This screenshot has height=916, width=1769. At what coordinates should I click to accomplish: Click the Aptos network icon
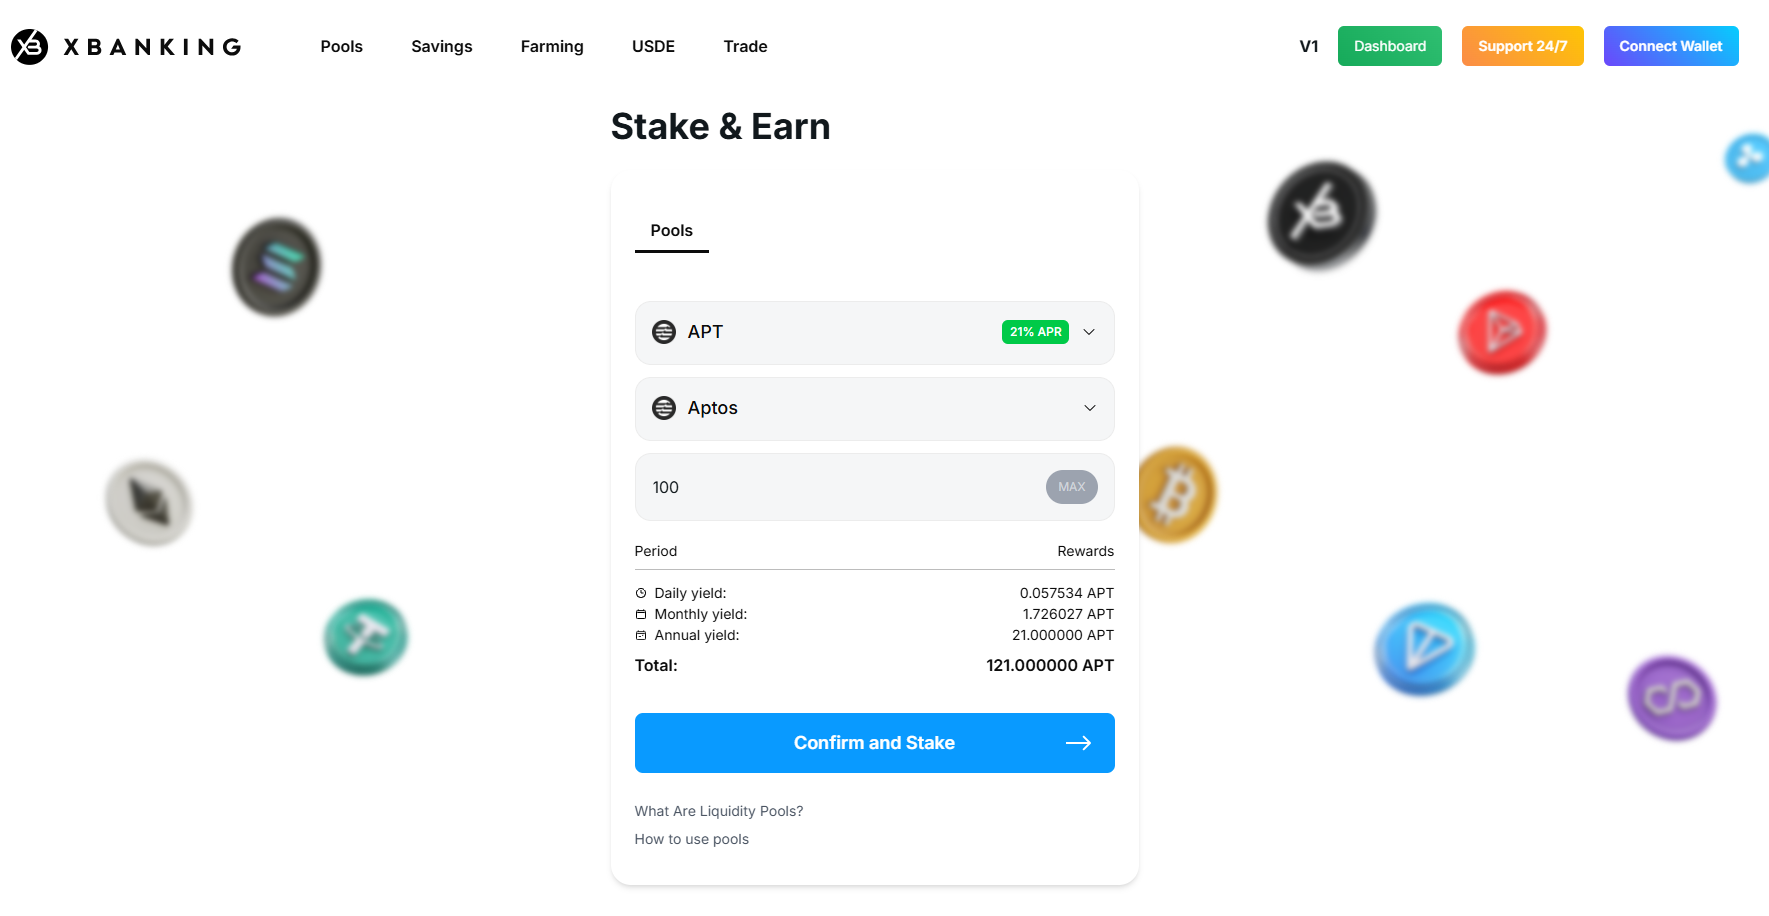pyautogui.click(x=664, y=408)
